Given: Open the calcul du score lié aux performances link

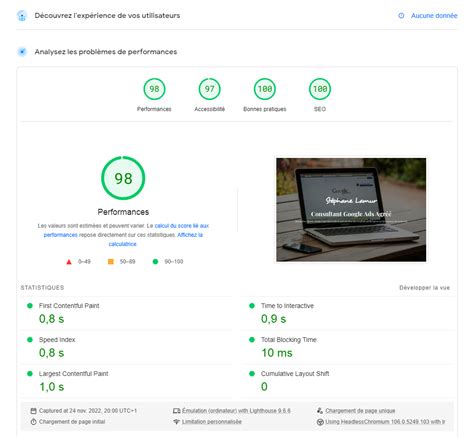Looking at the screenshot, I should coord(126,230).
